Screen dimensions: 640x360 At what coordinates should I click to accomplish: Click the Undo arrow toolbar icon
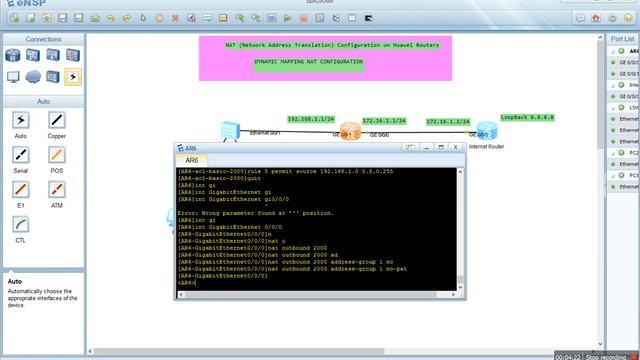click(x=111, y=18)
